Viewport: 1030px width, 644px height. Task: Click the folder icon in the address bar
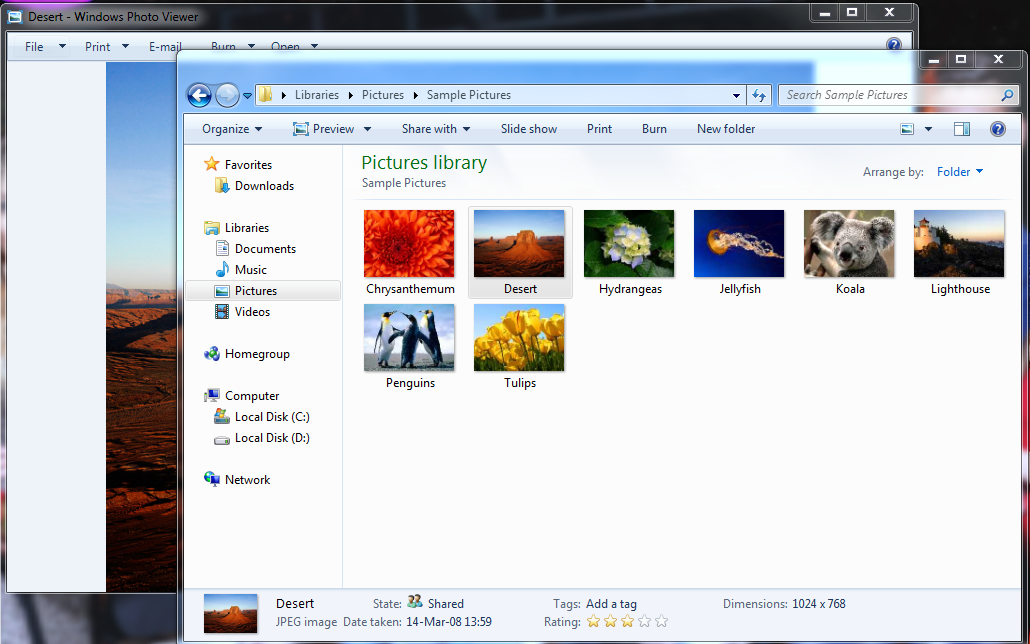(x=265, y=95)
